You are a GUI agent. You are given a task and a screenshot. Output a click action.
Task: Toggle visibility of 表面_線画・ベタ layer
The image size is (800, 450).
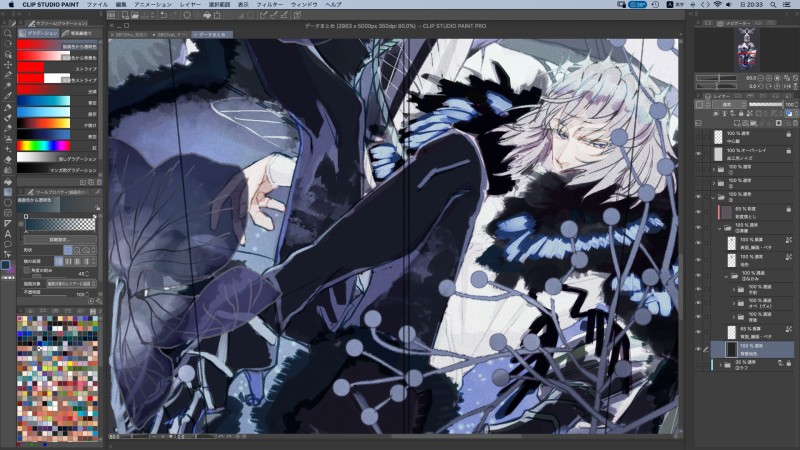pos(698,243)
